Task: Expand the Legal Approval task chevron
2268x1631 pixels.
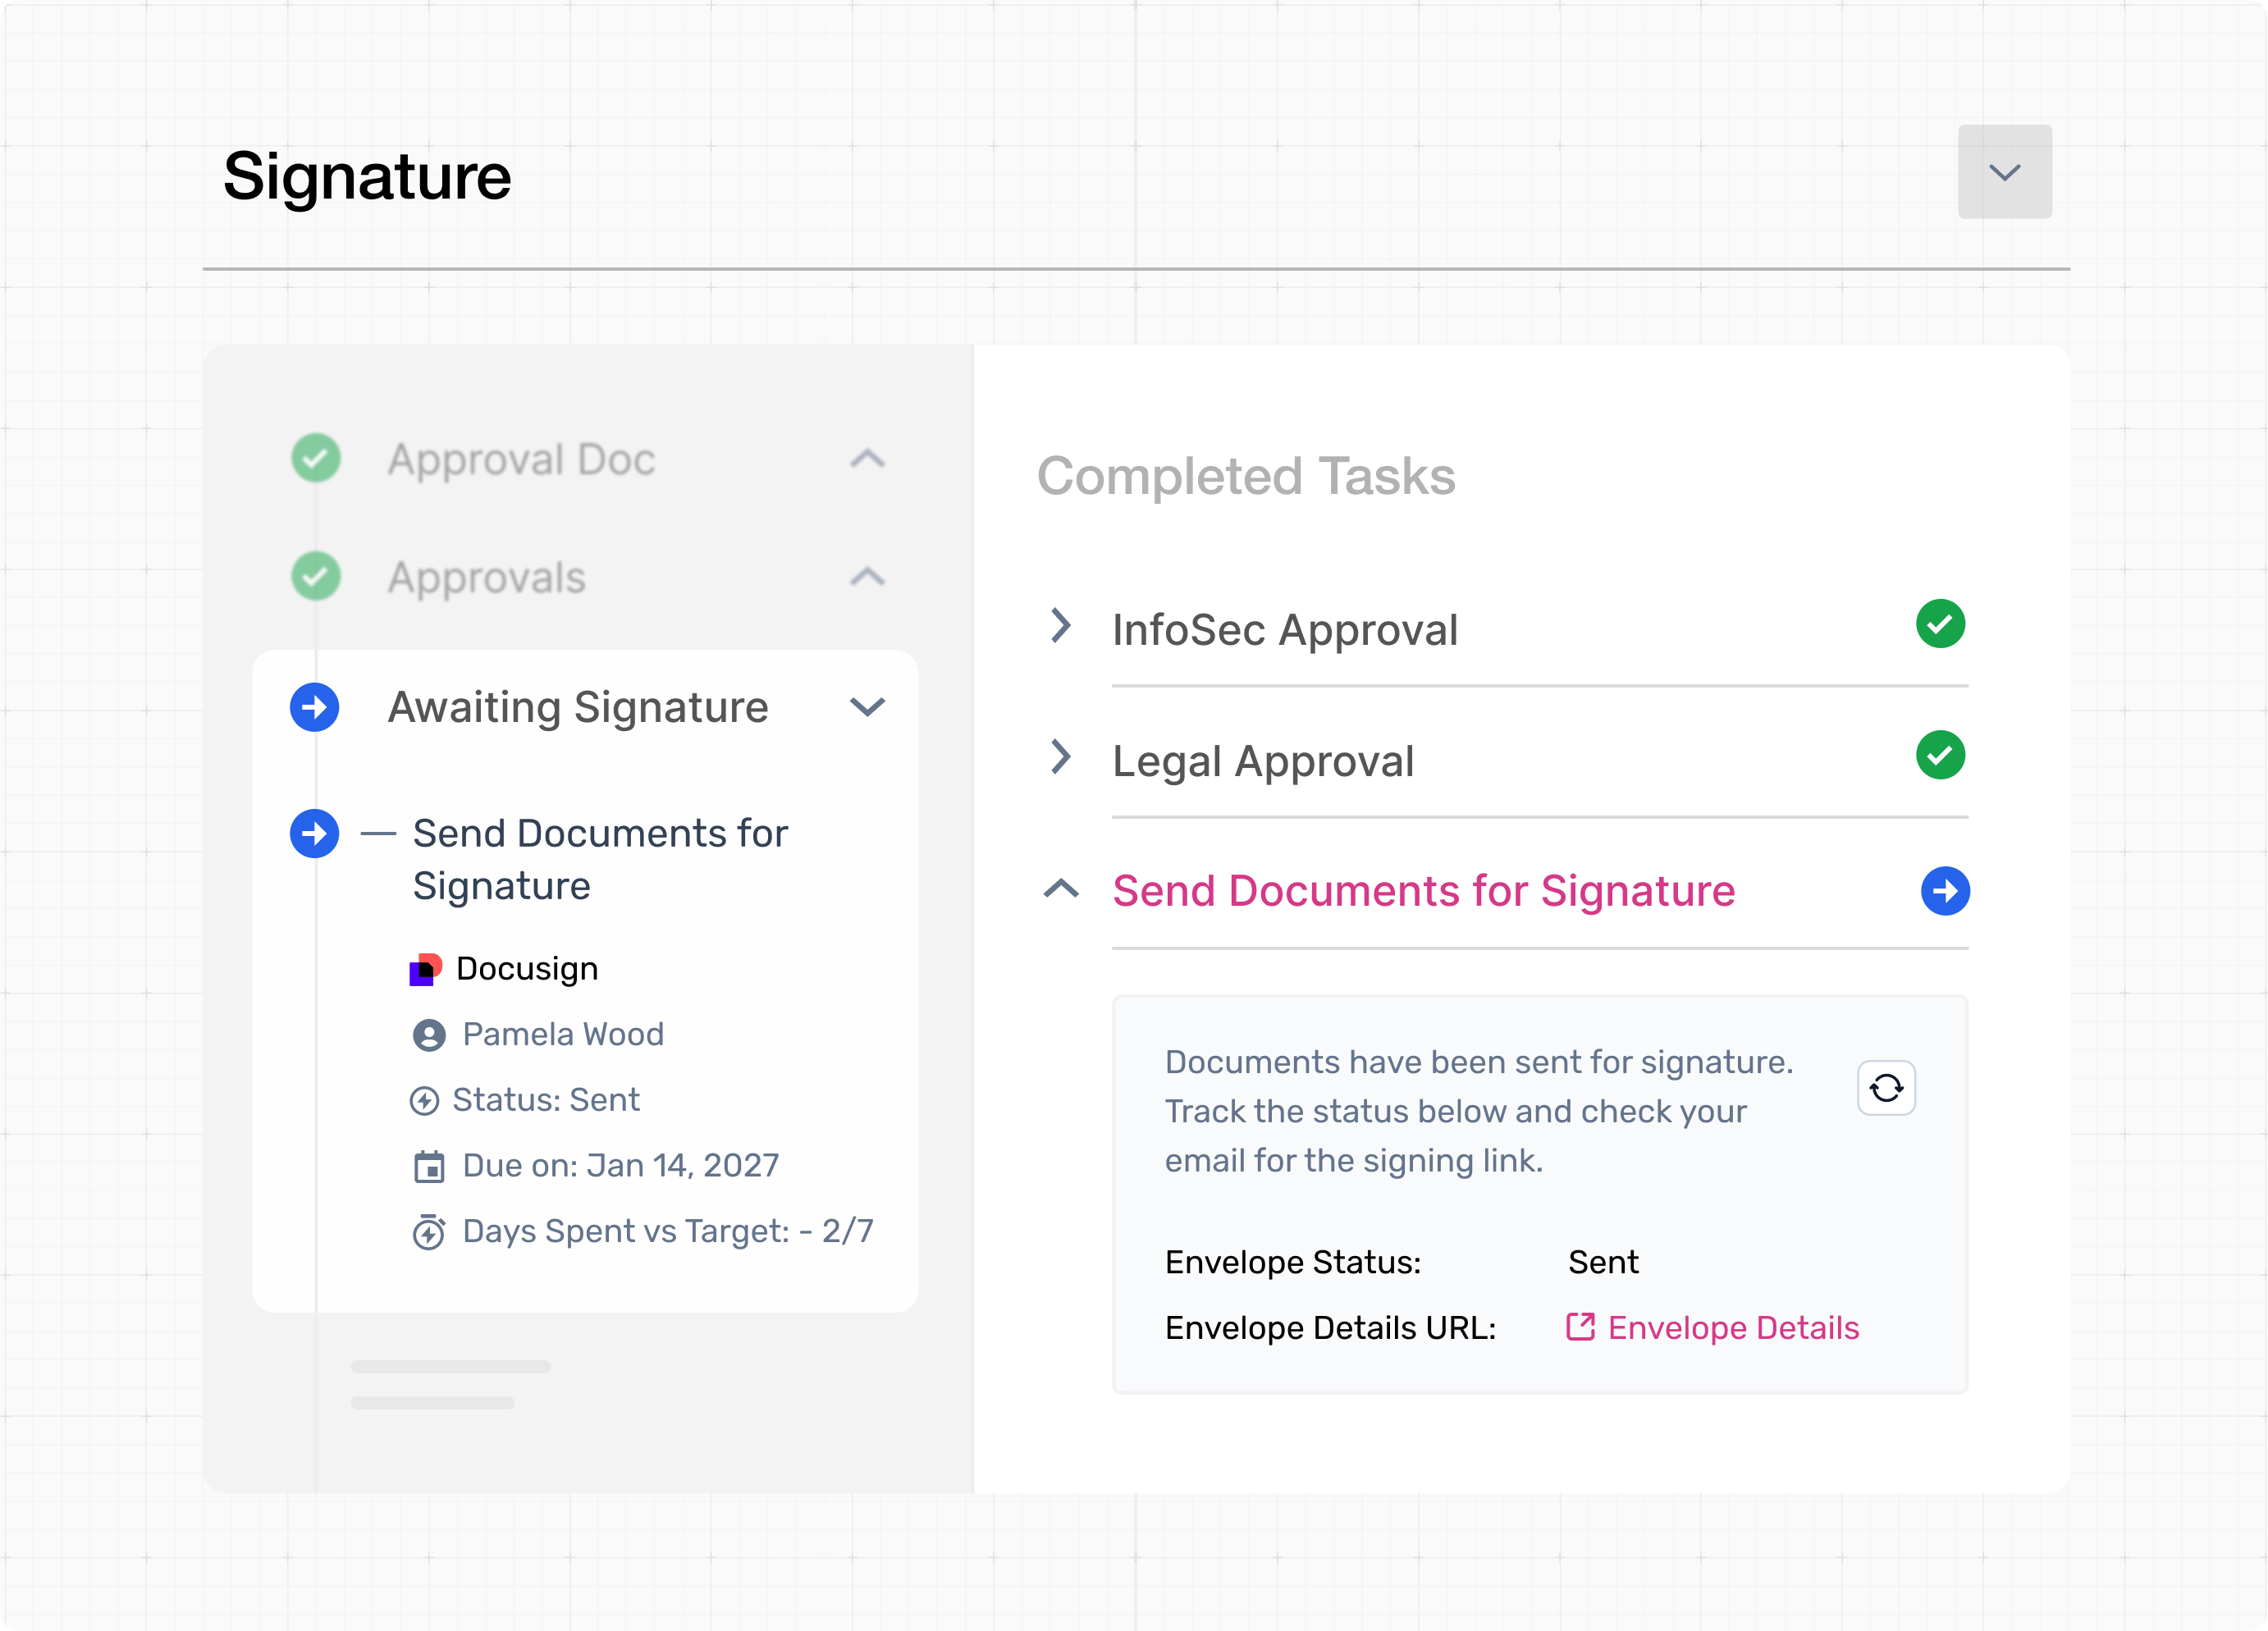Action: click(1061, 757)
